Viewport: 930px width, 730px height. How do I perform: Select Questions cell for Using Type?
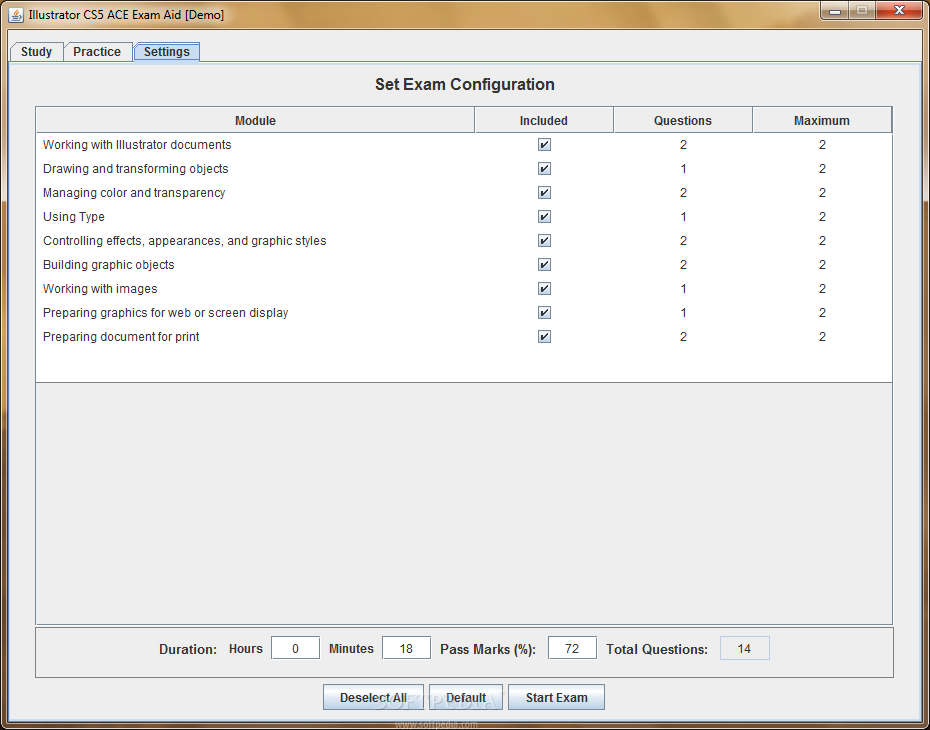click(683, 216)
